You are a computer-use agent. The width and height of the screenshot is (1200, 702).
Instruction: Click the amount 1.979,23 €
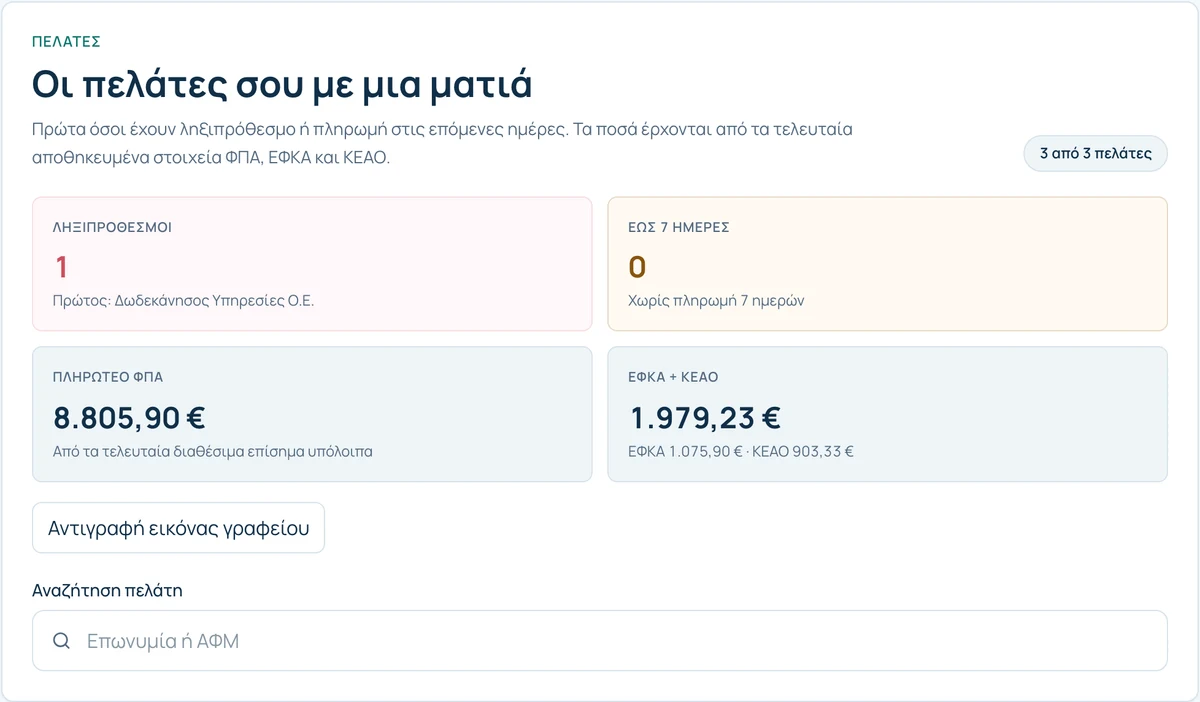[704, 417]
